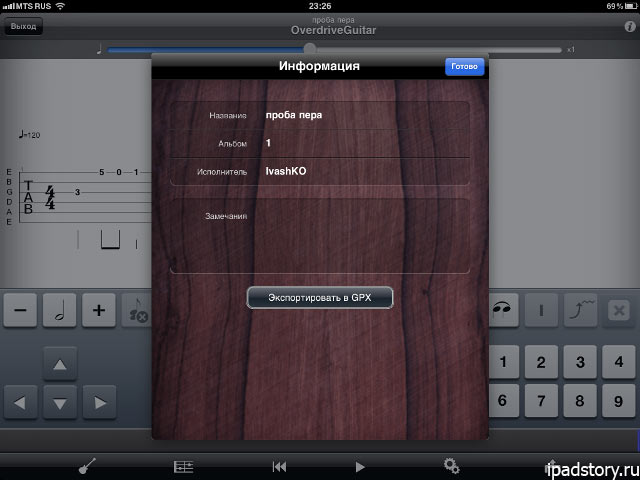
Task: Tap the quarter note icon beside slider
Action: (x=99, y=49)
